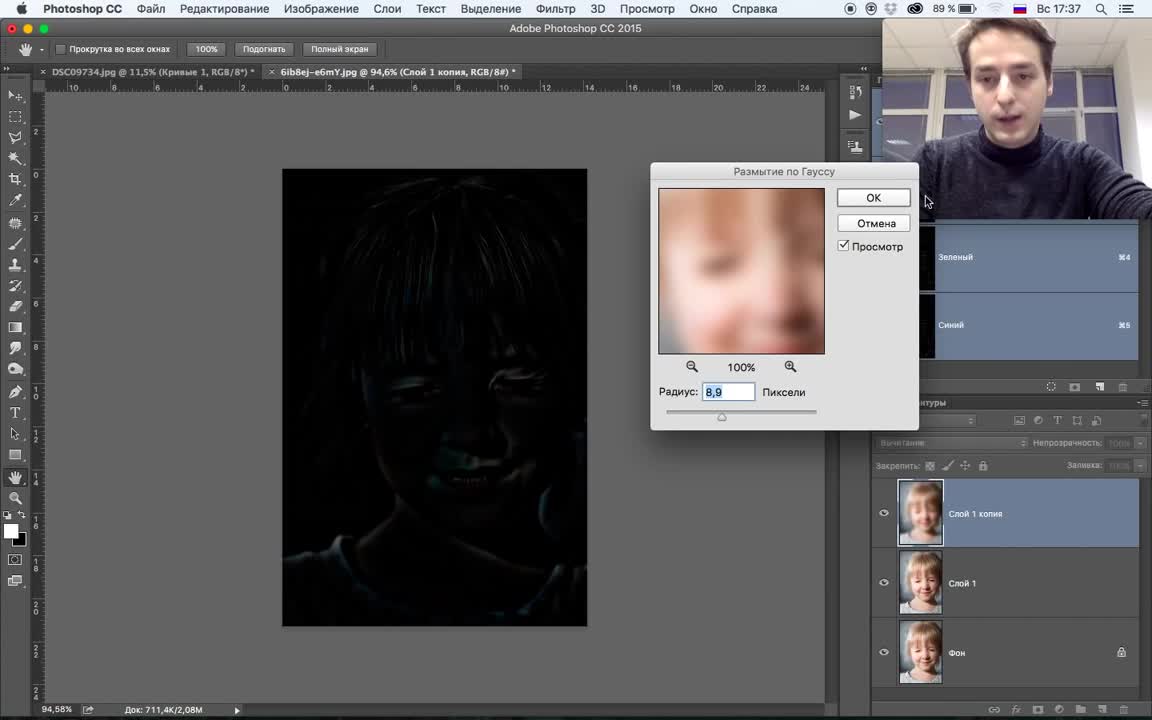Select the Eyedropper tool
The height and width of the screenshot is (720, 1152).
click(x=15, y=201)
